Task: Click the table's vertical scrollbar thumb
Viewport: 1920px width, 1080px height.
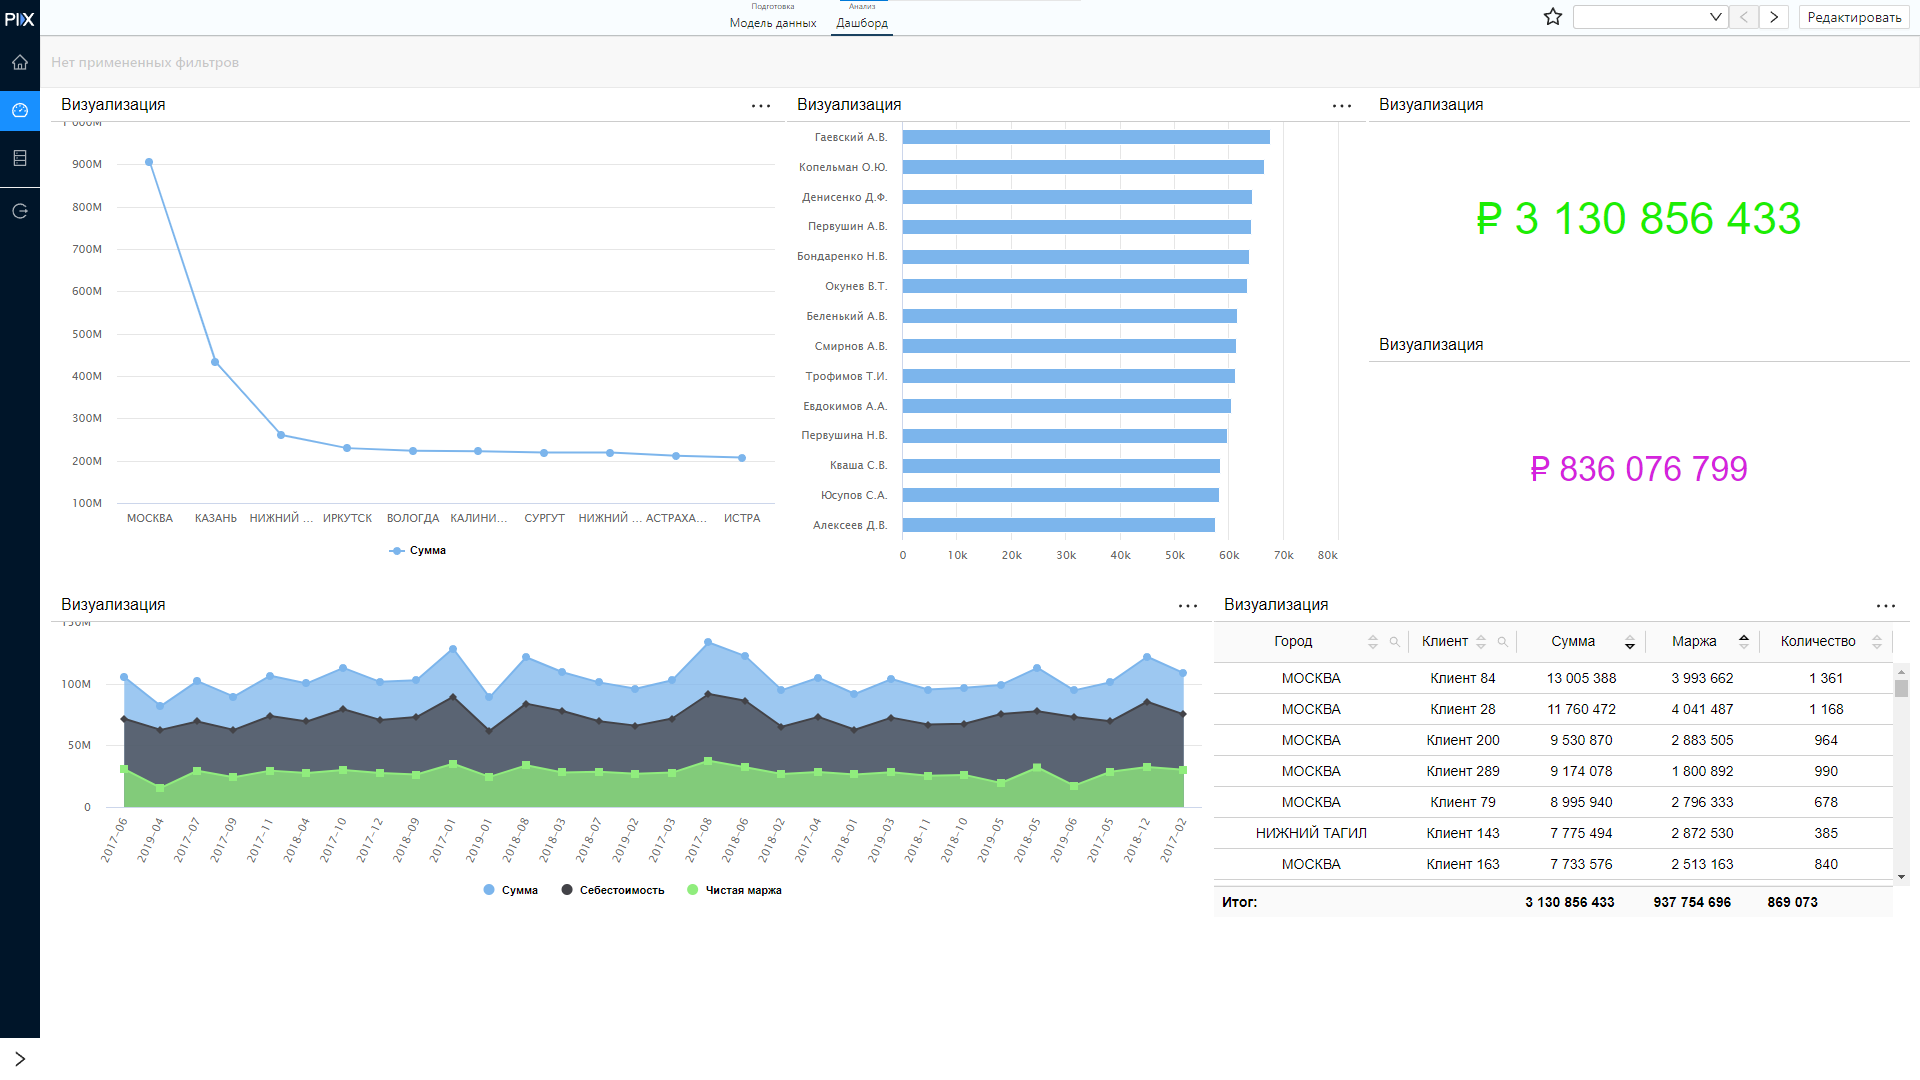Action: pos(1901,688)
